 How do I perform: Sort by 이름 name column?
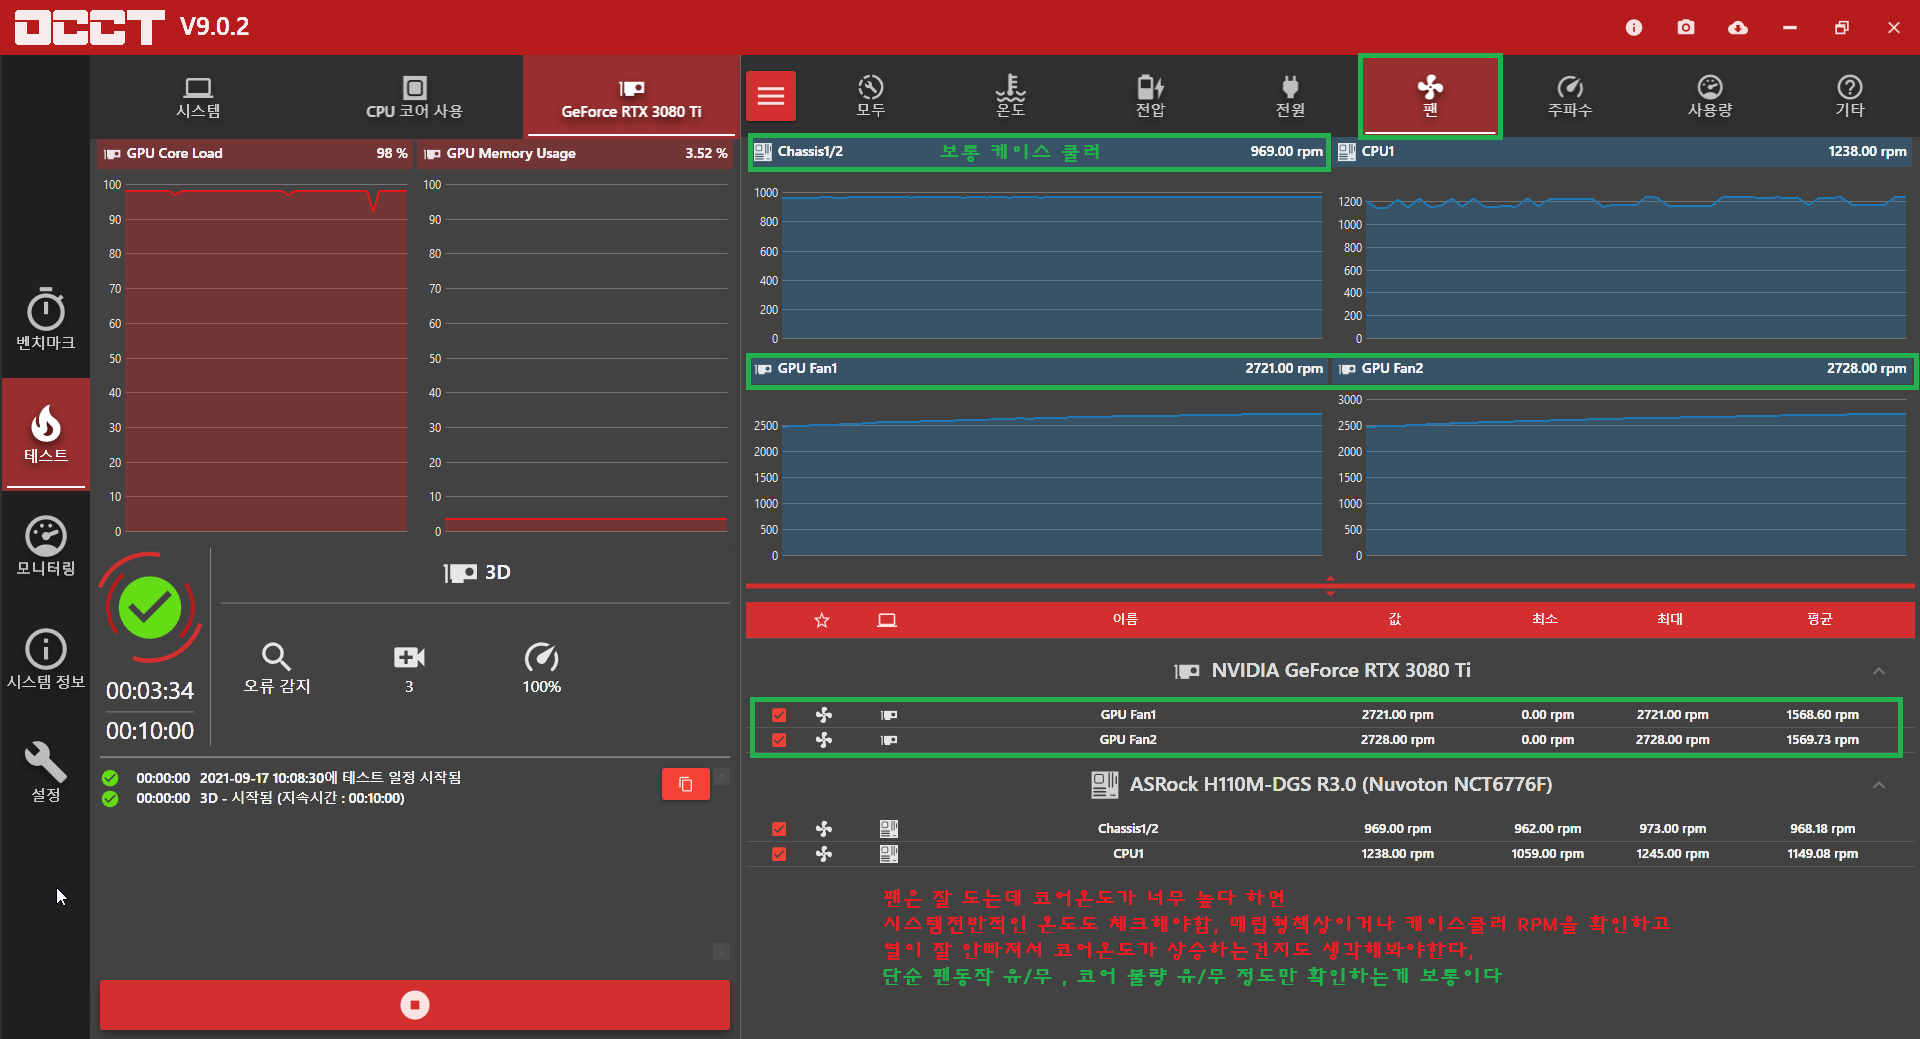[x=1125, y=619]
